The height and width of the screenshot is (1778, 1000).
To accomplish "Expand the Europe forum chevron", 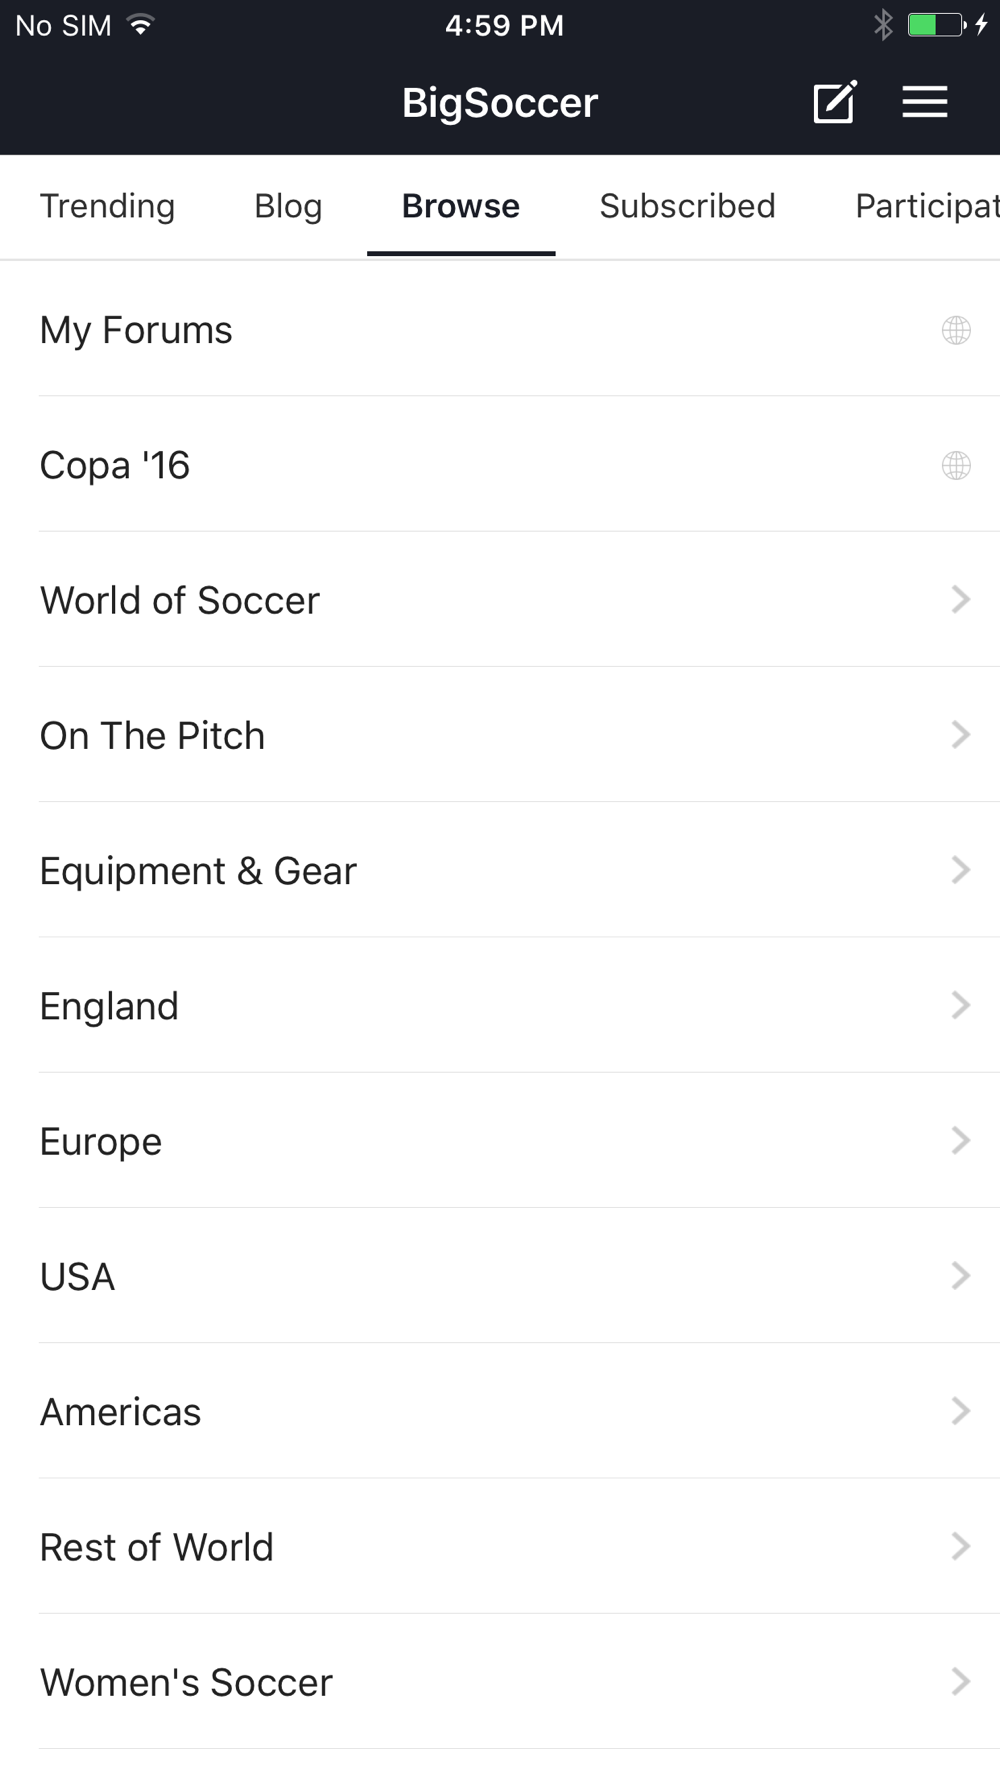I will [960, 1141].
